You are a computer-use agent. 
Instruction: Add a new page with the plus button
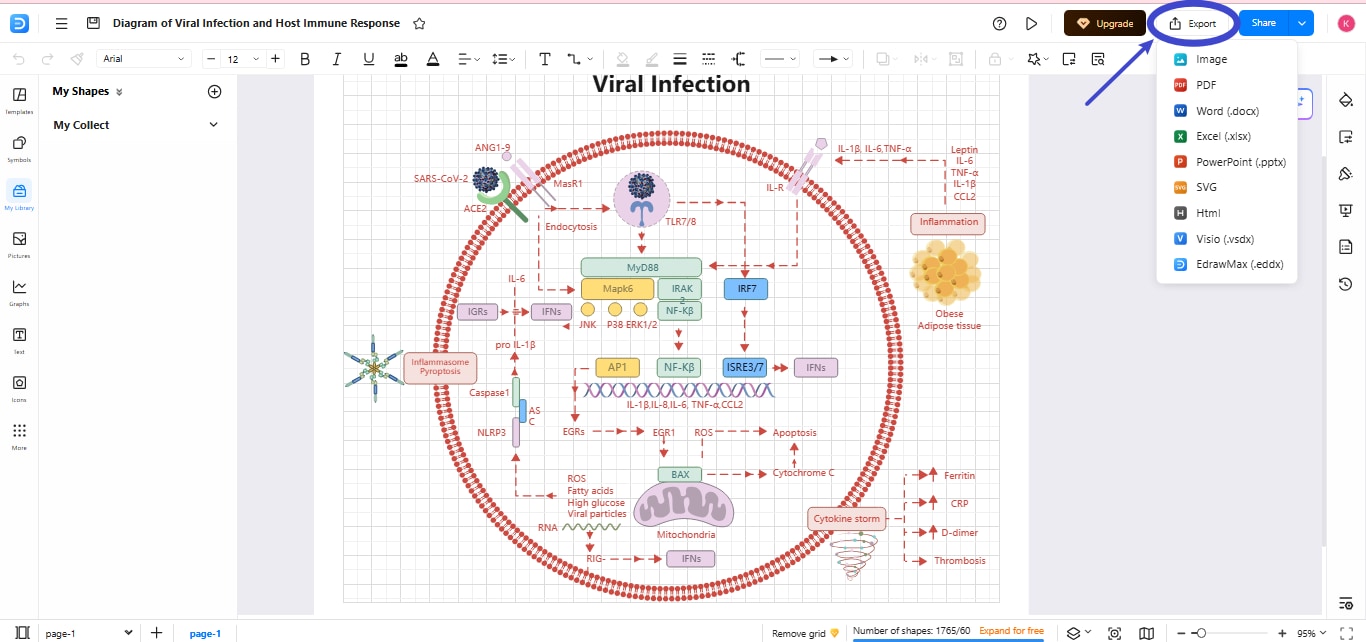tap(156, 632)
